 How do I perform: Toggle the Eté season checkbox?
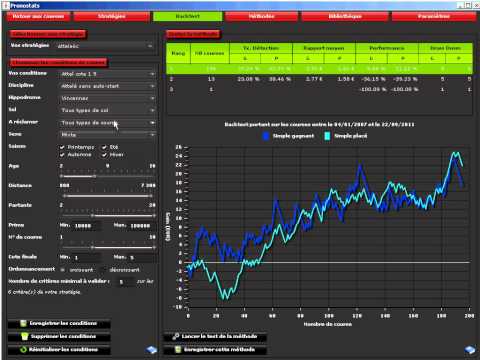click(x=104, y=147)
